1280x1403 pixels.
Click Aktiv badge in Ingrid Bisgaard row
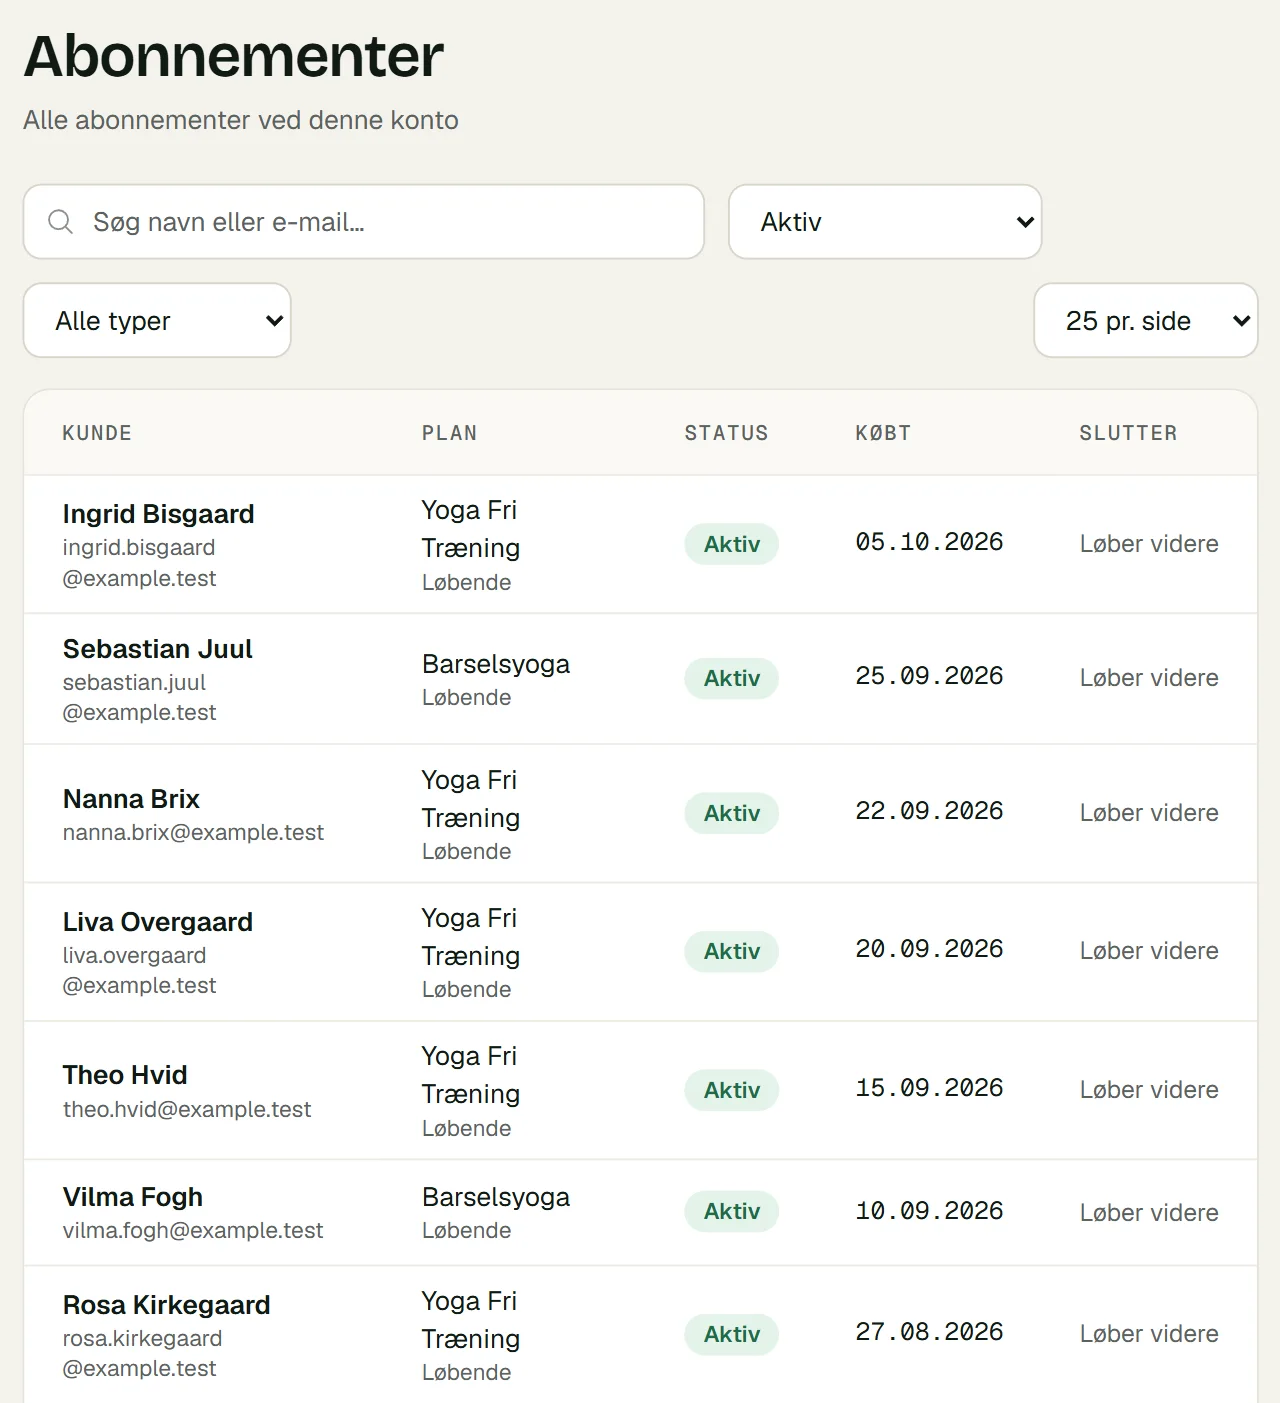click(732, 544)
